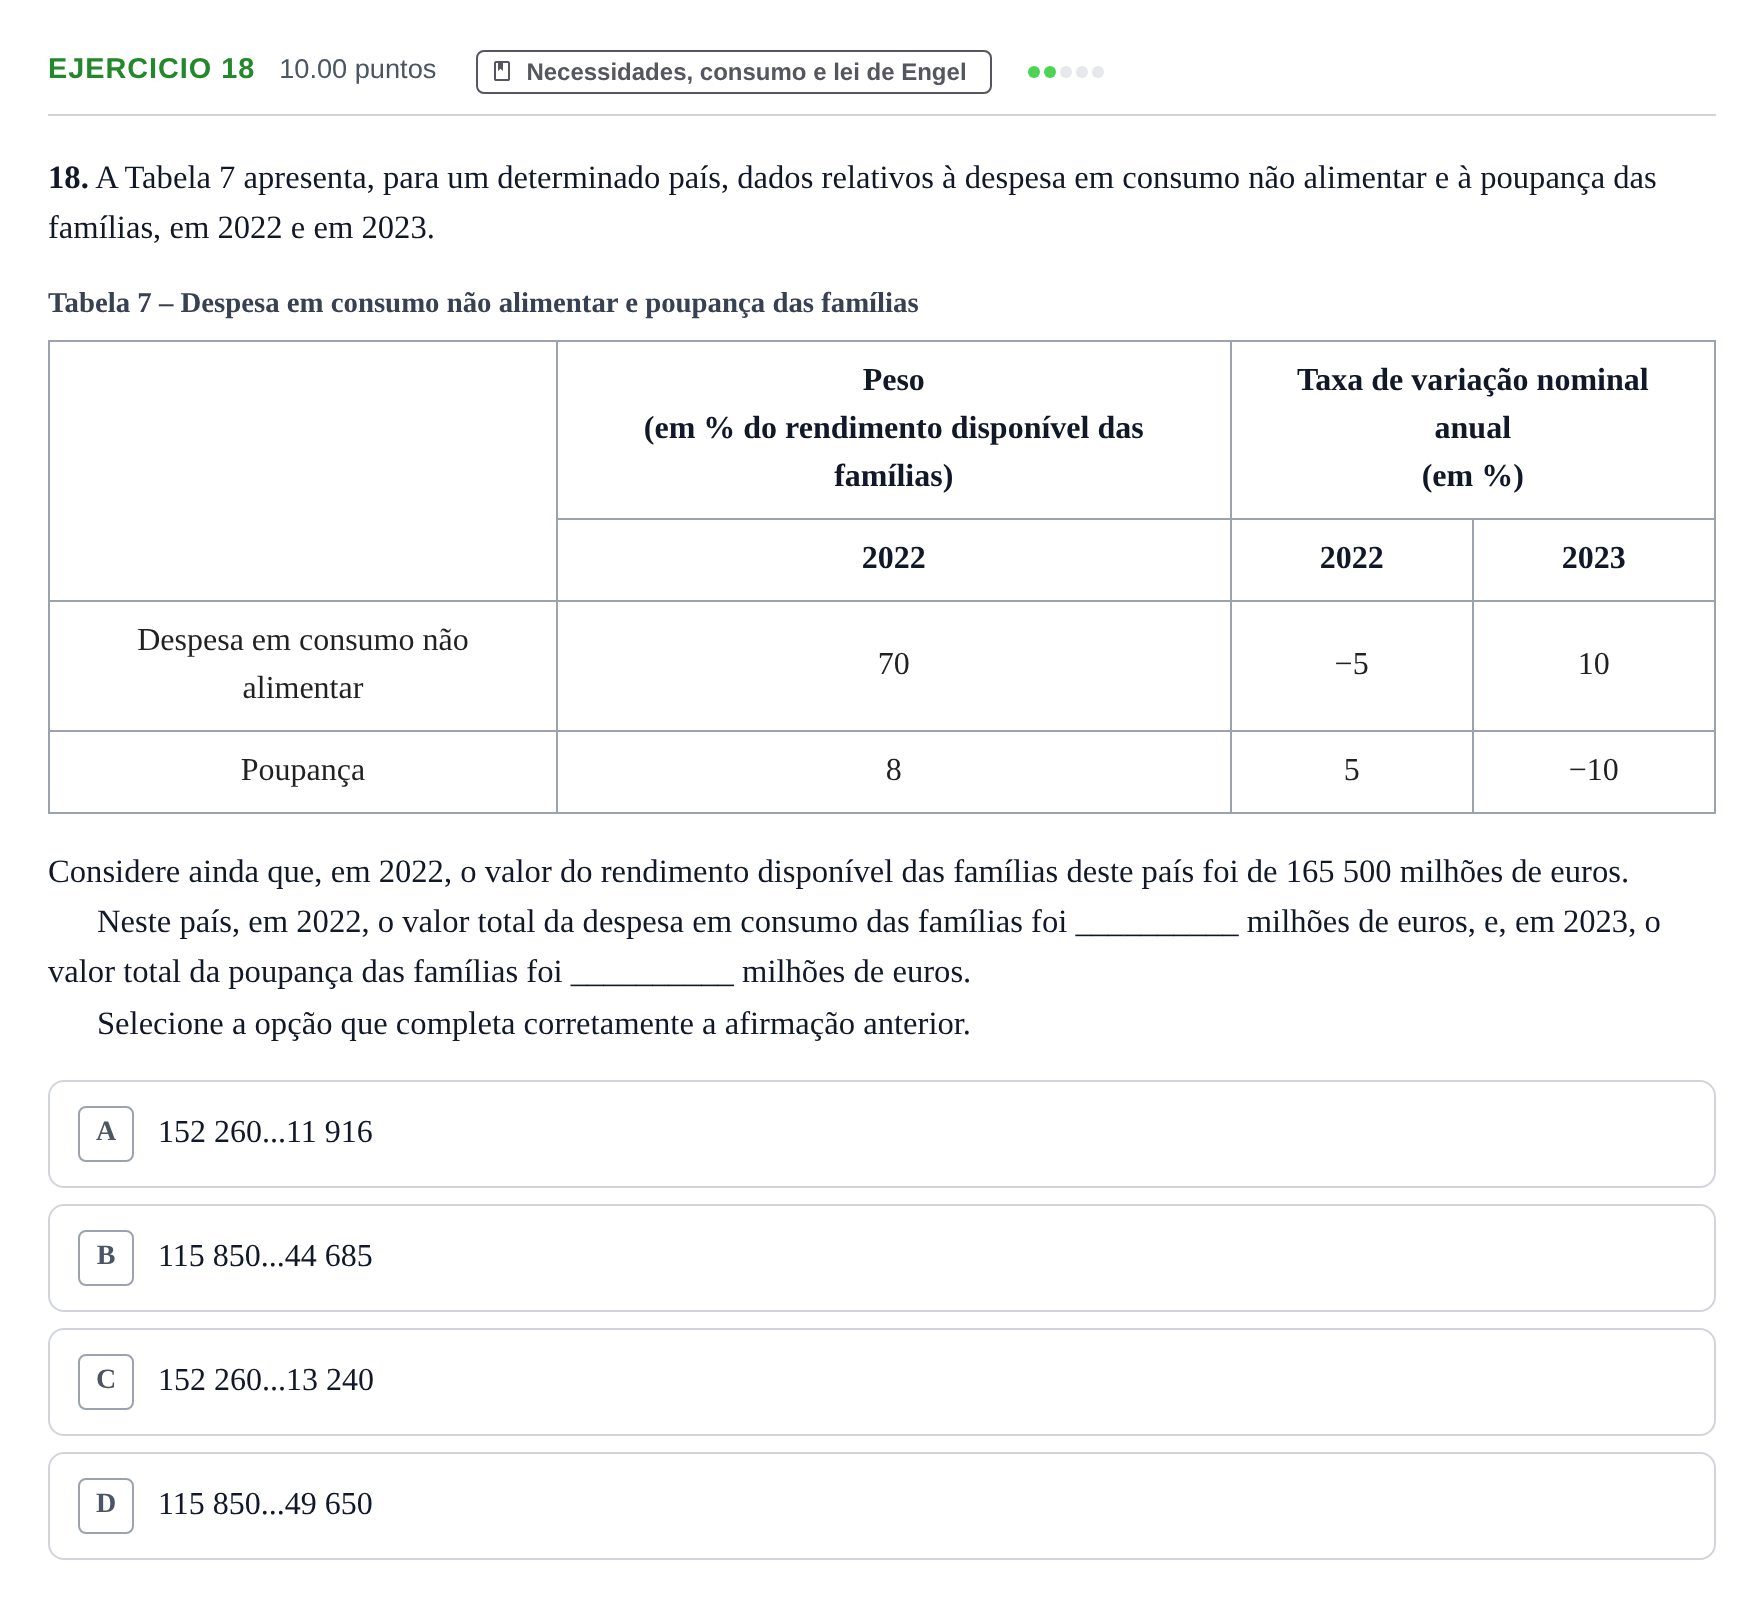Click the 'Despesa em consumo não alimentar' row label
1764x1608 pixels.
coord(303,665)
